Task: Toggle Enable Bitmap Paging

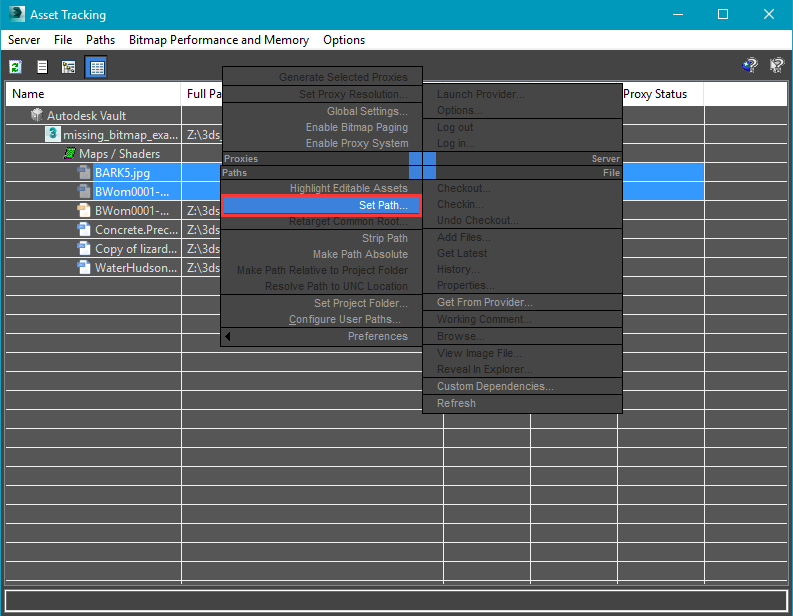Action: (x=357, y=127)
